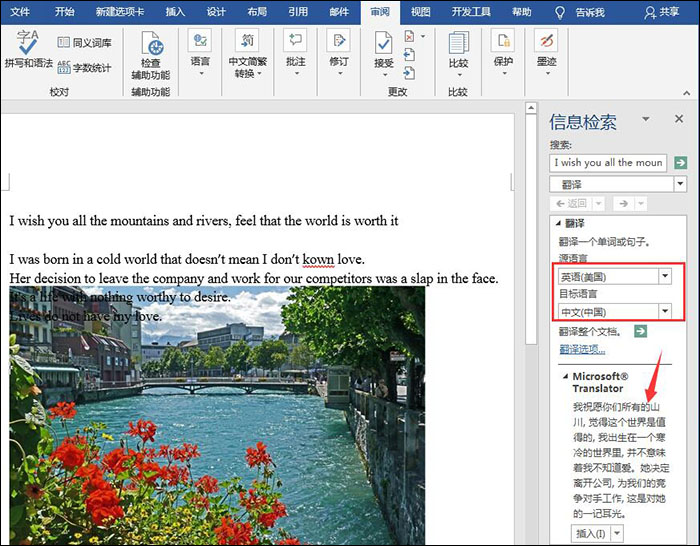
Task: Switch to the Home (开始) tab
Action: coord(64,12)
